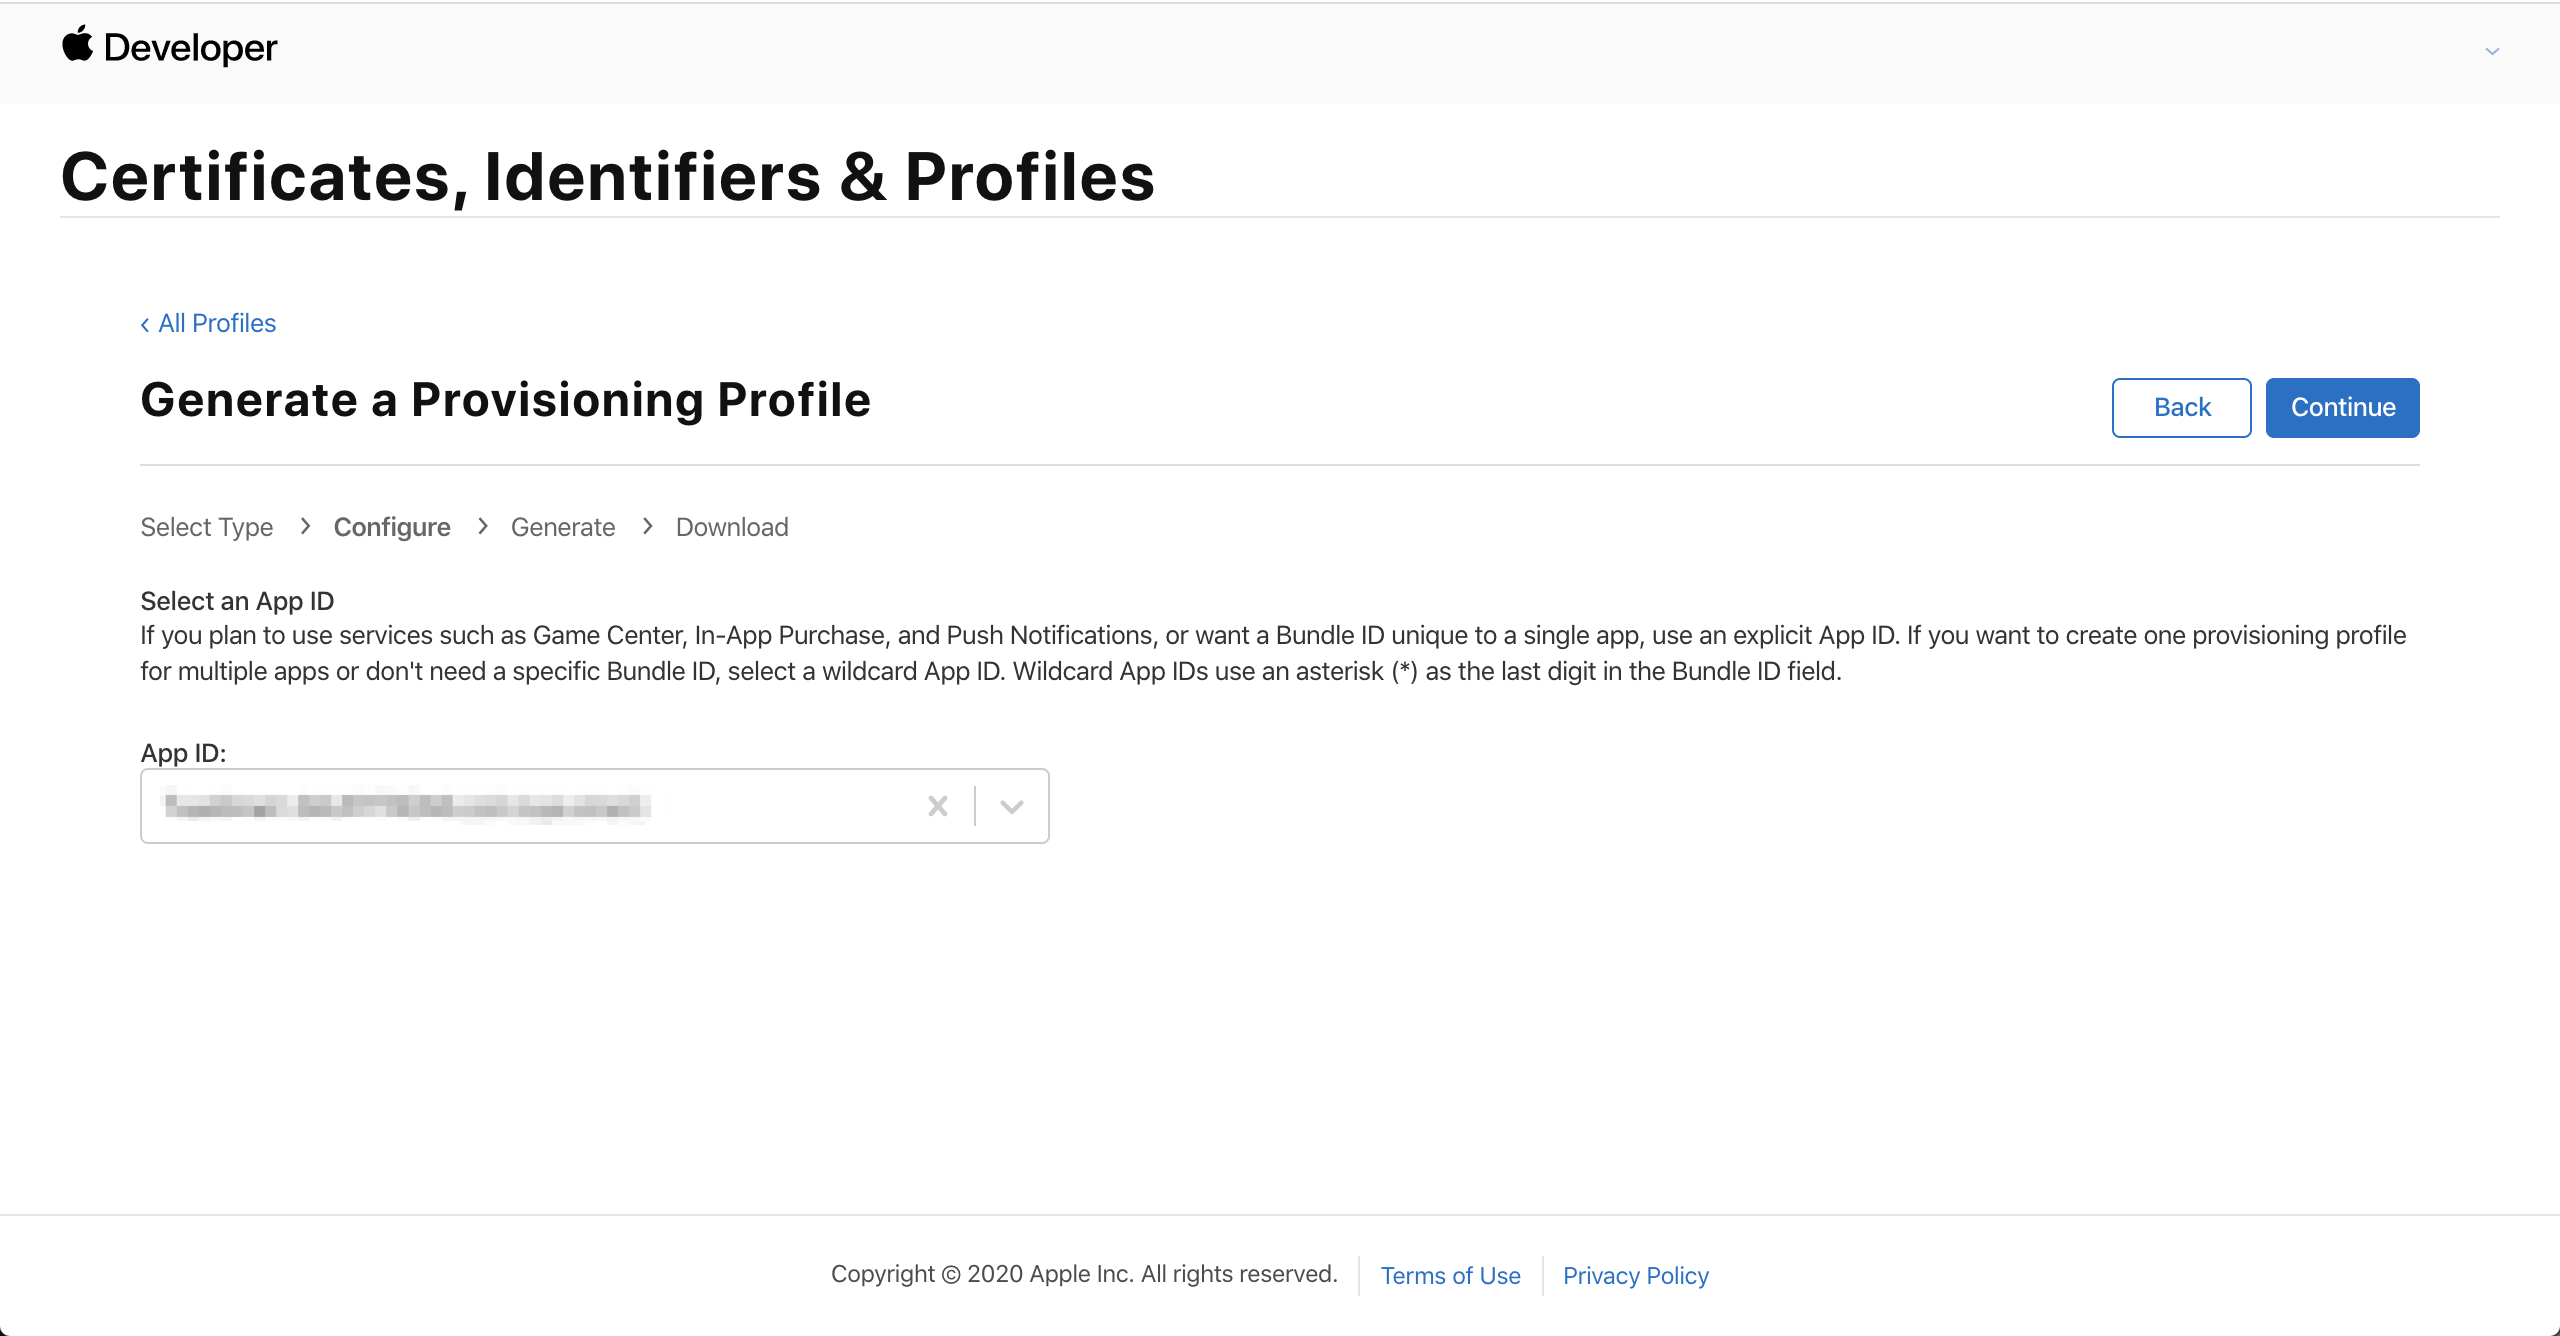The image size is (2560, 1336).
Task: Open the Terms of Use link
Action: [x=1450, y=1275]
